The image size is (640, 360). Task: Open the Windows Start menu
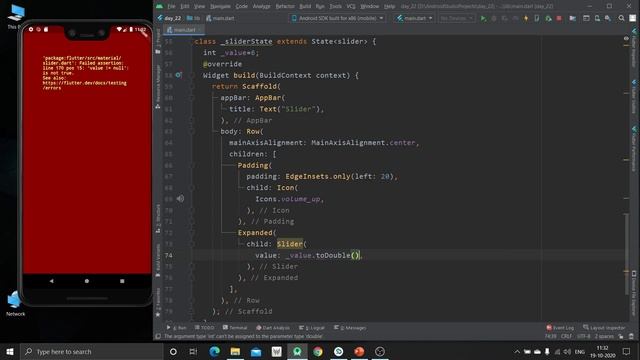pos(10,351)
